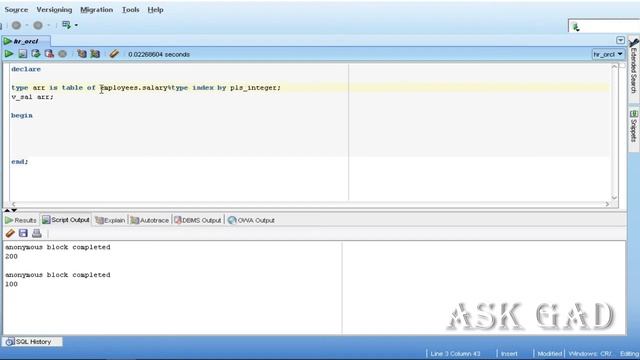Screen dimensions: 640x360
Task: Click the Cancel gray circle in worksheet toolbar
Action: click(x=62, y=54)
